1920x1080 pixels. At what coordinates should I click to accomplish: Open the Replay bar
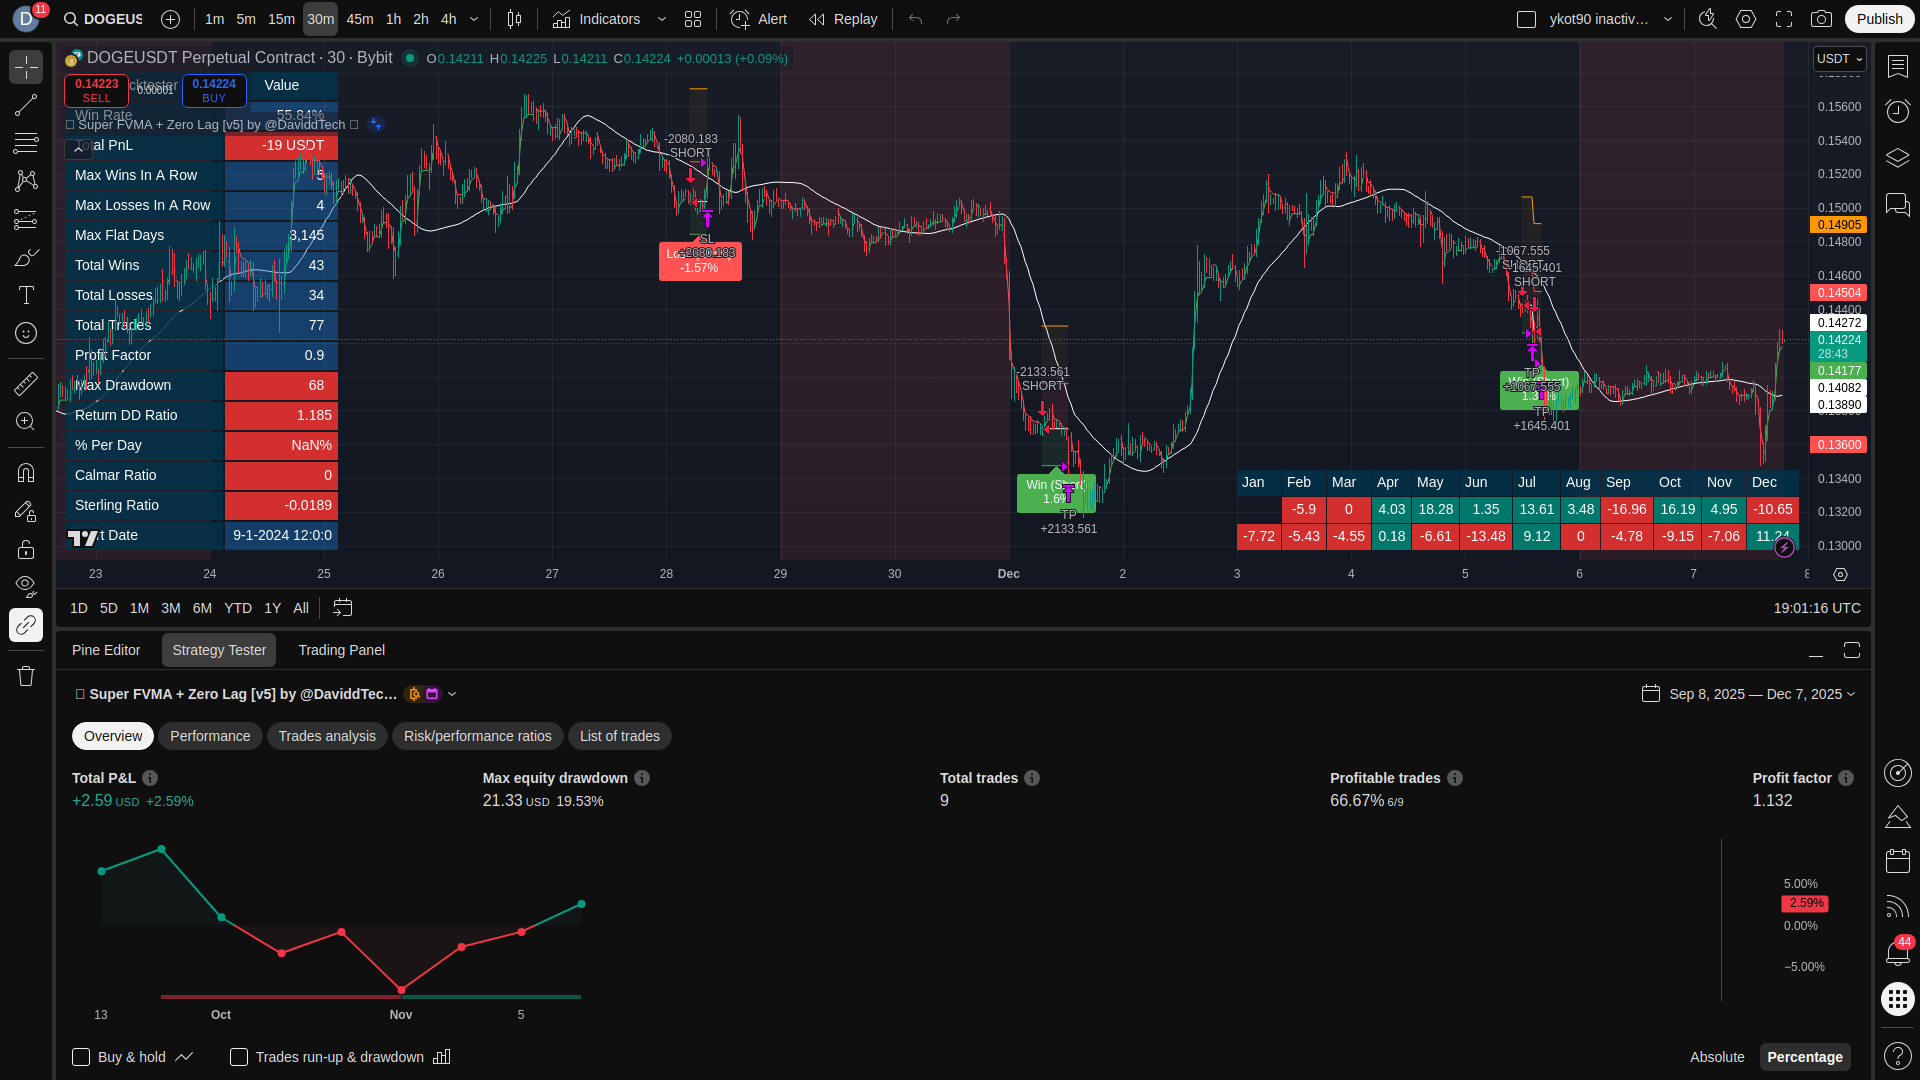[x=843, y=19]
